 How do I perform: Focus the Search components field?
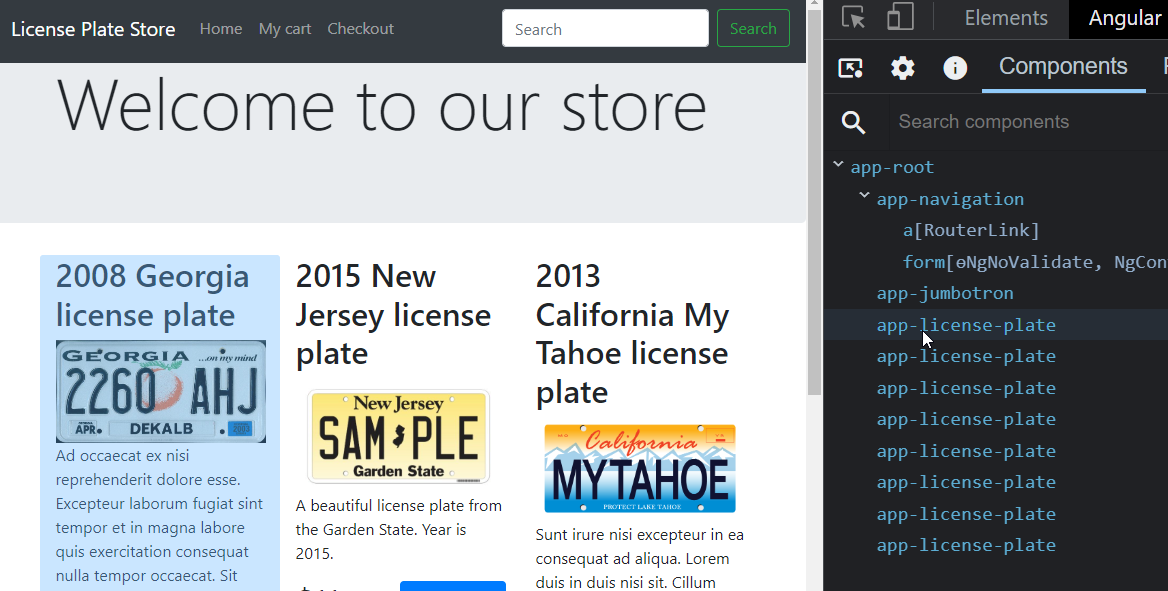pos(1029,122)
